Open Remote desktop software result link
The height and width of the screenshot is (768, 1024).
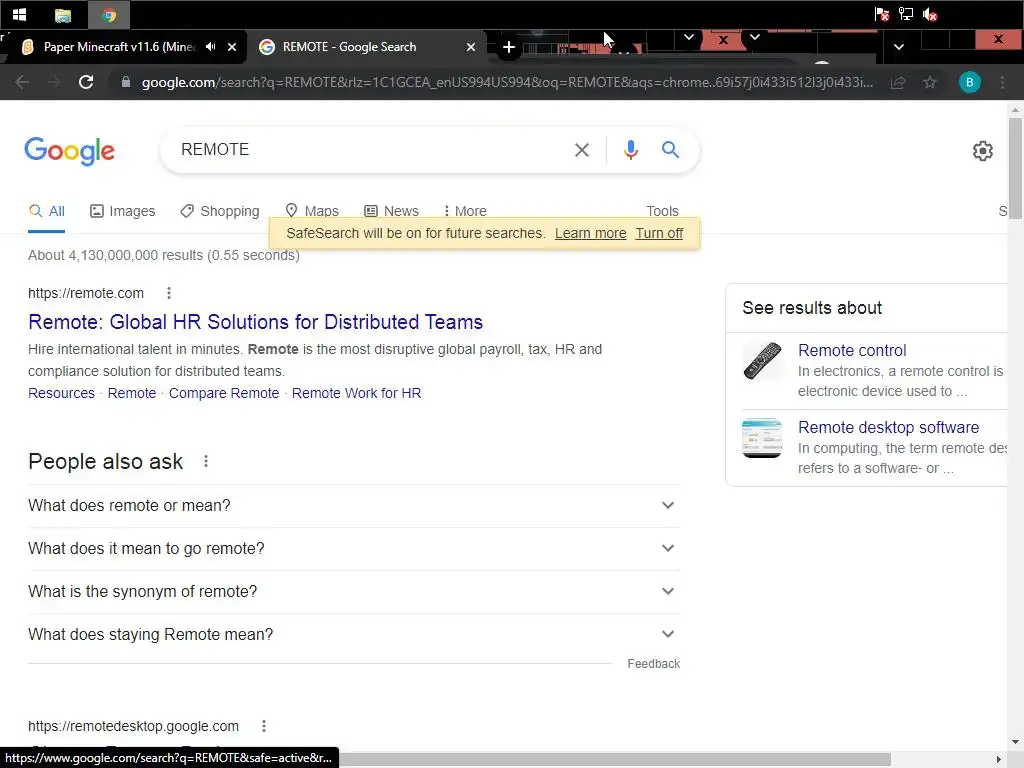point(888,428)
